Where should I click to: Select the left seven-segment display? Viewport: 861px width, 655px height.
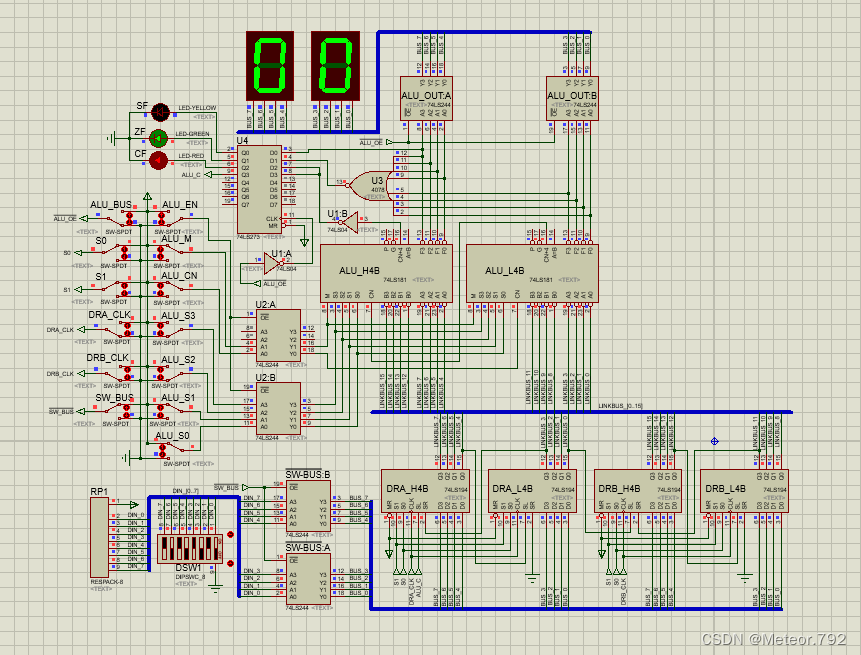pos(270,65)
